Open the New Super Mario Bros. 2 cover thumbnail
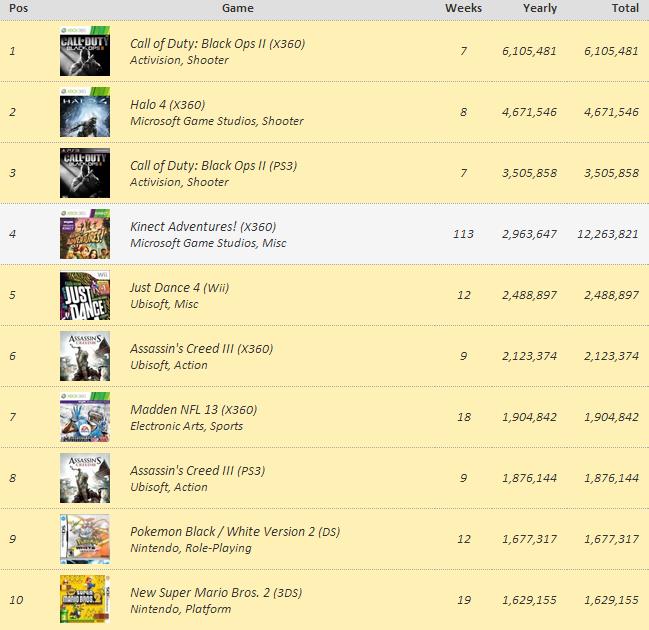 [85, 599]
